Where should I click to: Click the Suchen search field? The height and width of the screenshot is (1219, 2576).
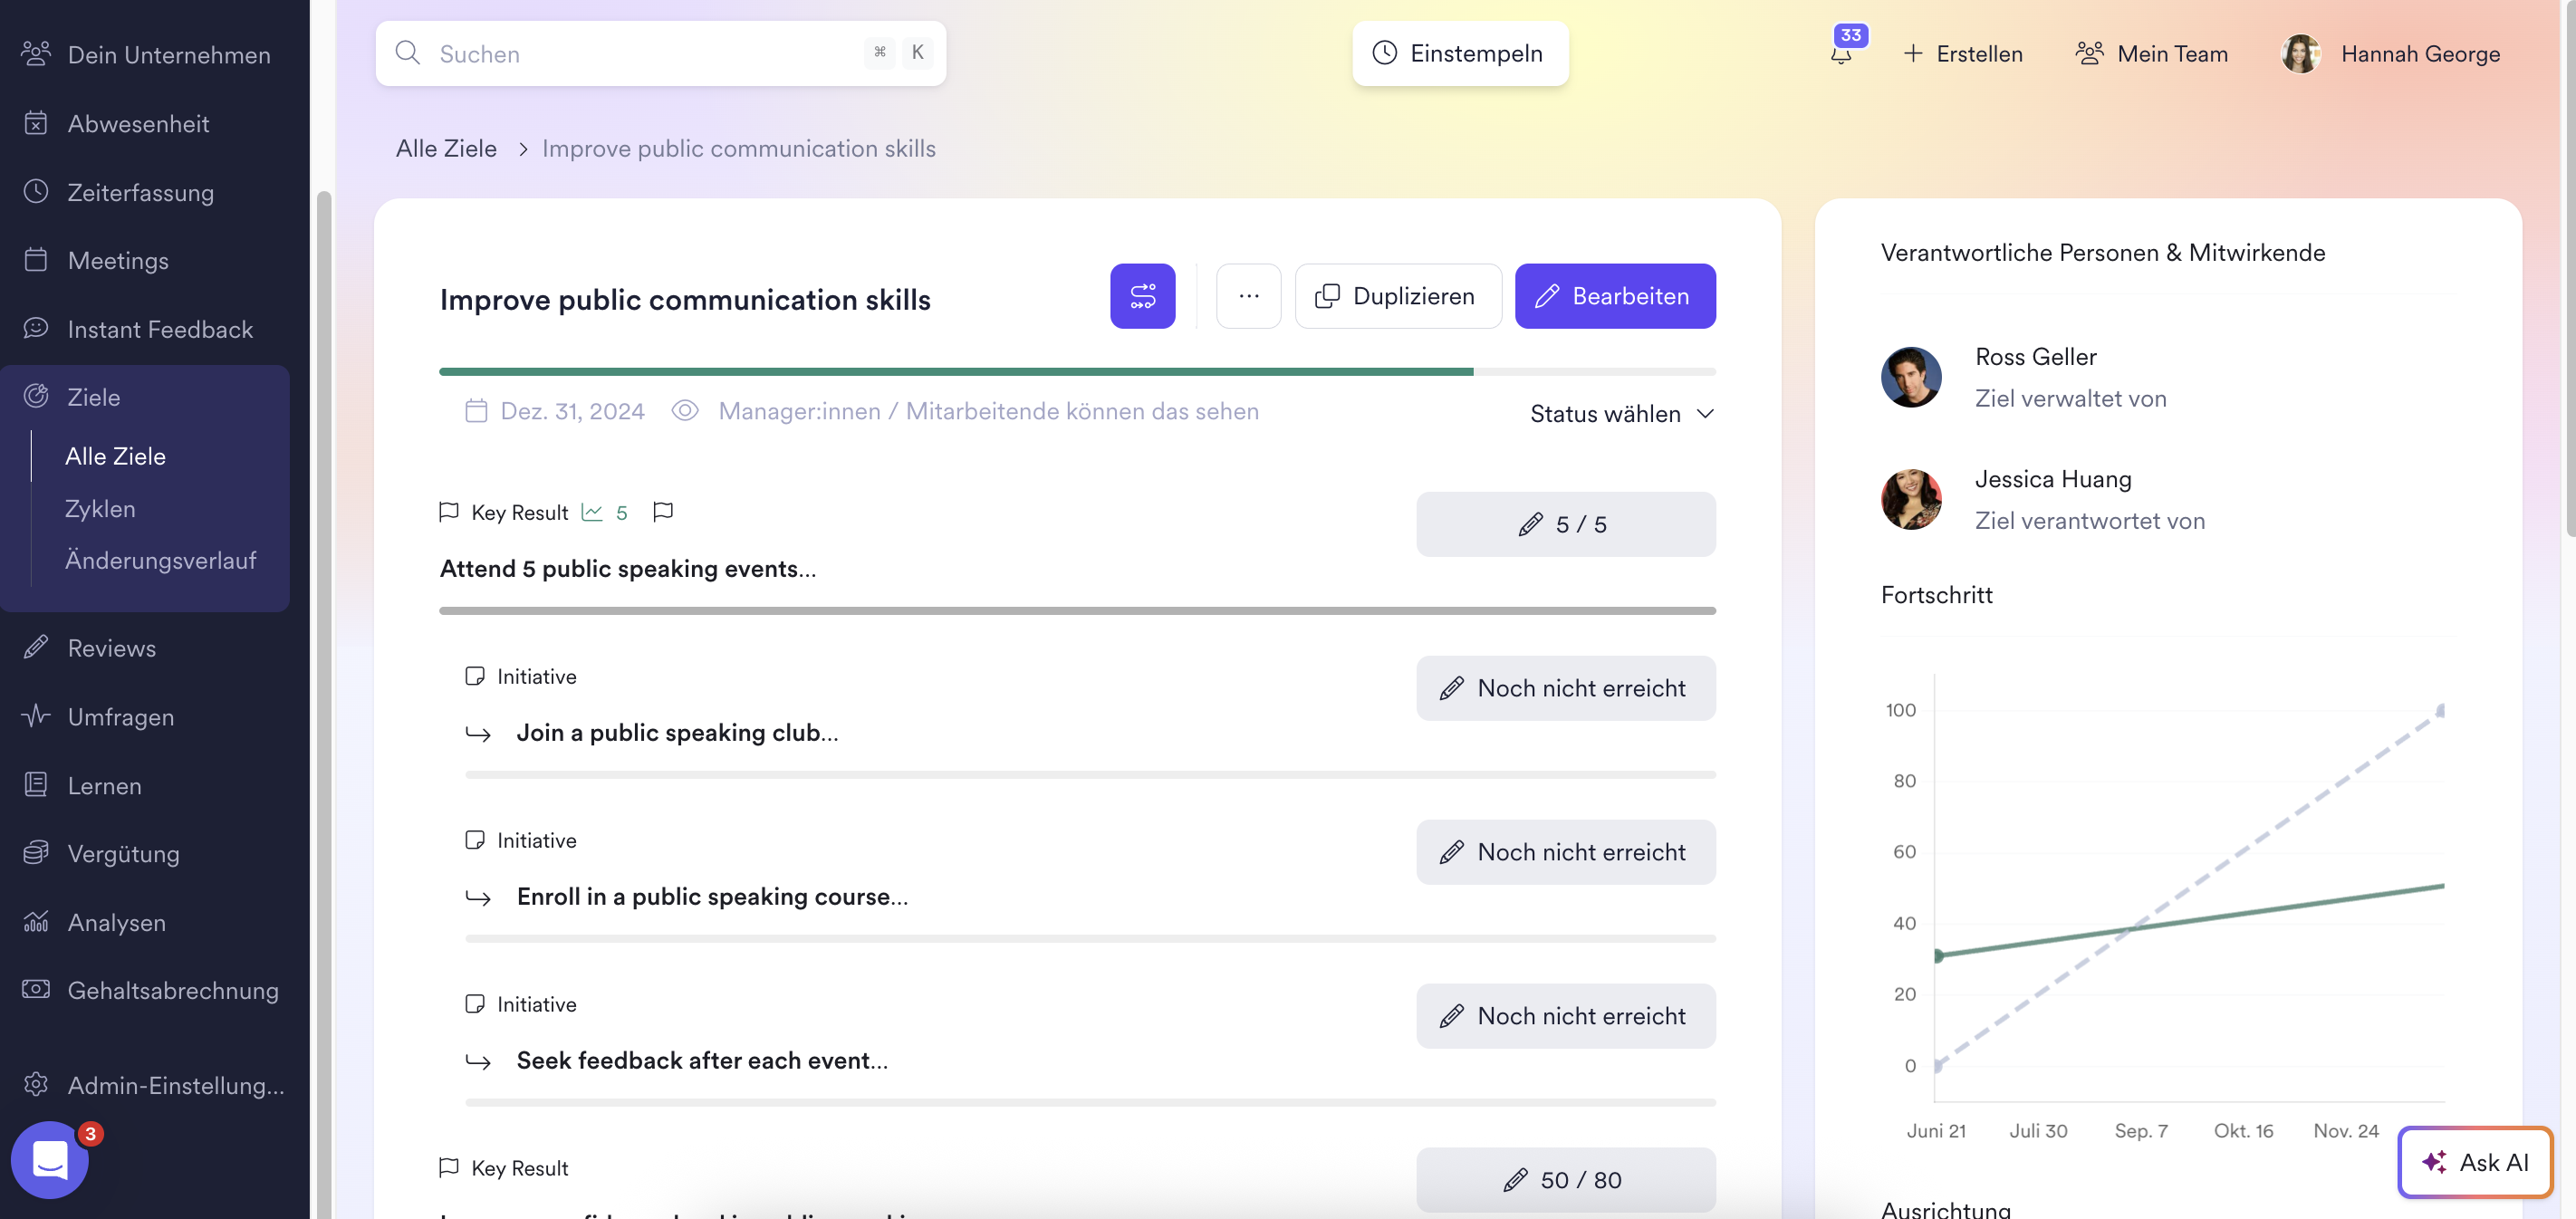(640, 54)
